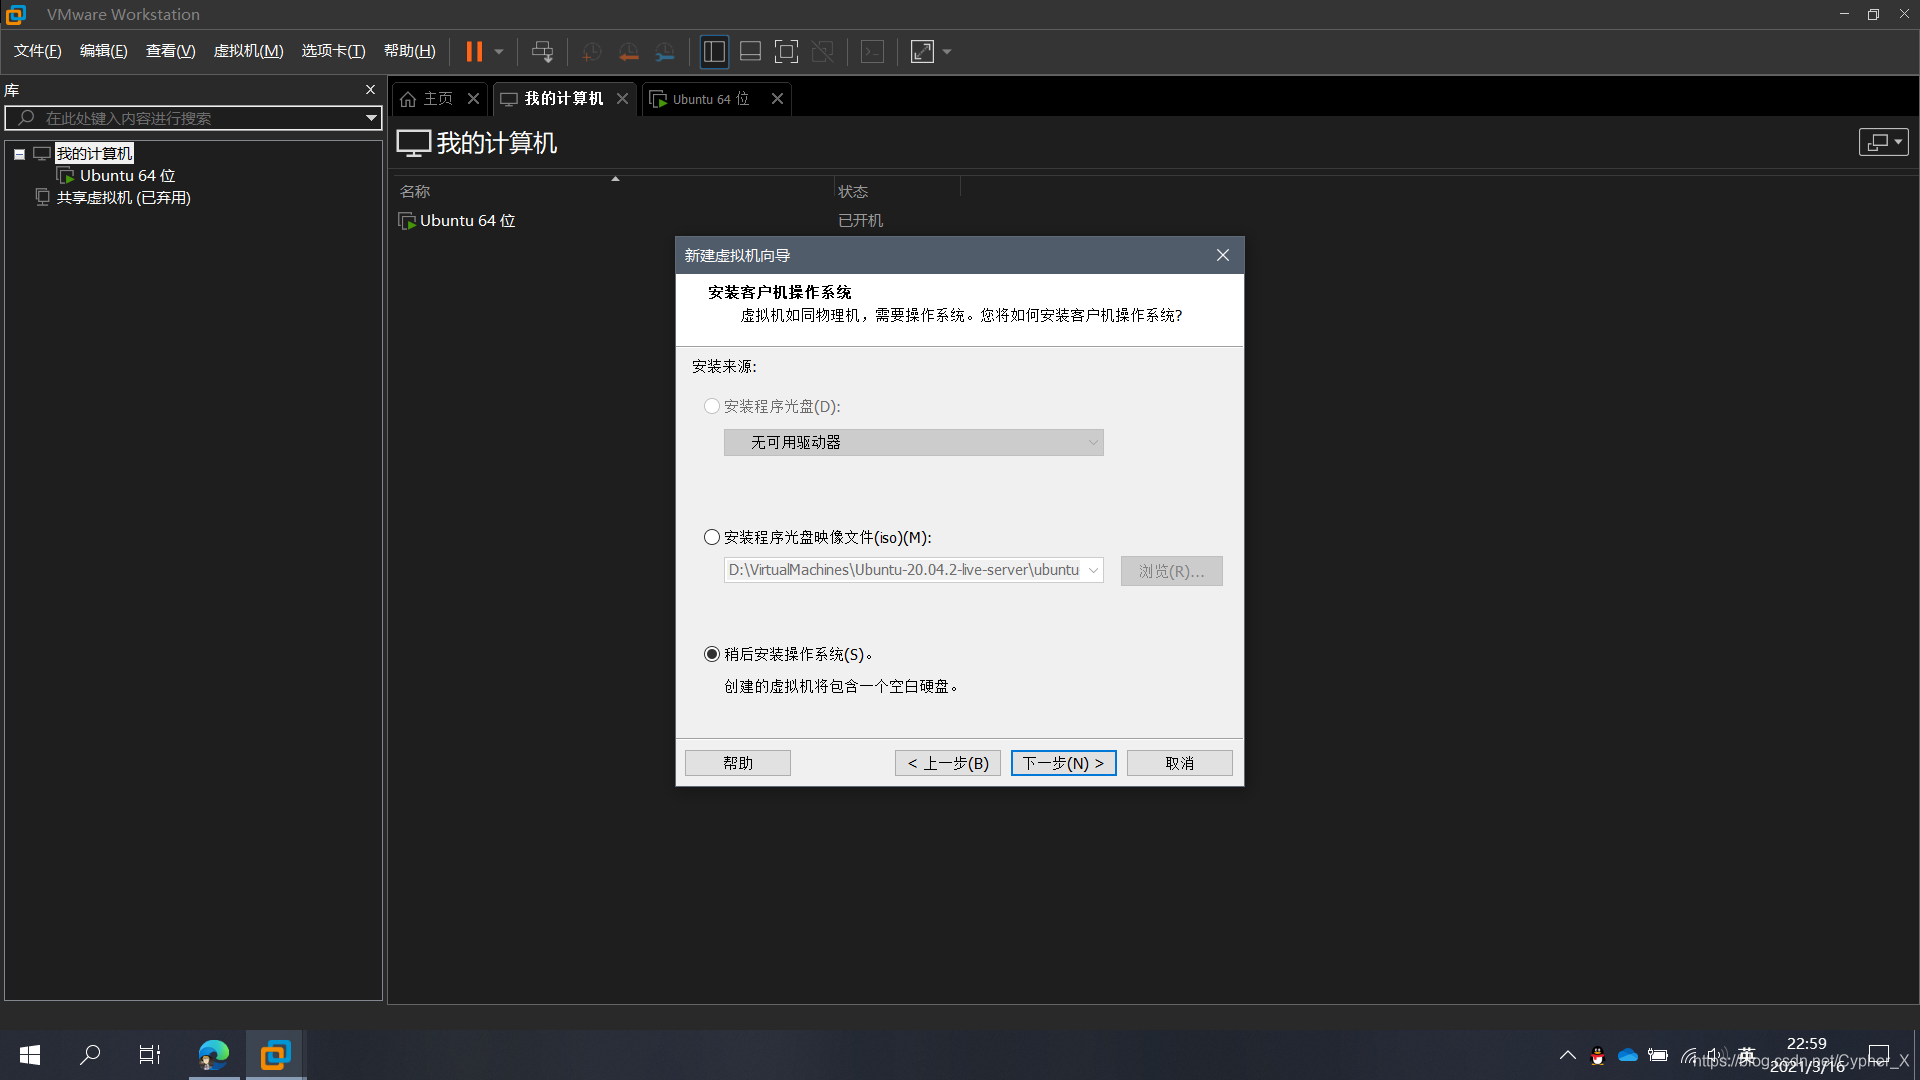Open the view mode dropdown button
Image resolution: width=1920 pixels, height=1080 pixels.
[1883, 142]
